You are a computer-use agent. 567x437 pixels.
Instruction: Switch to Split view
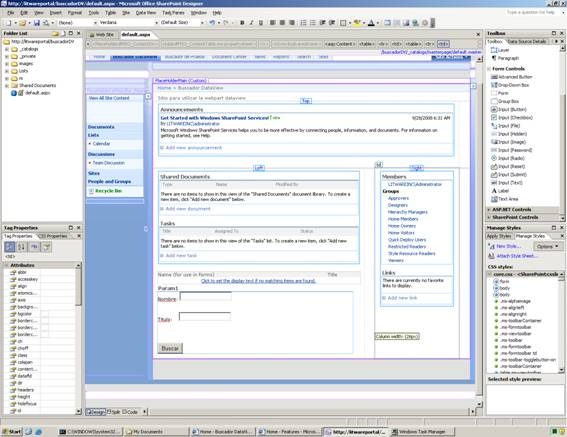113,412
